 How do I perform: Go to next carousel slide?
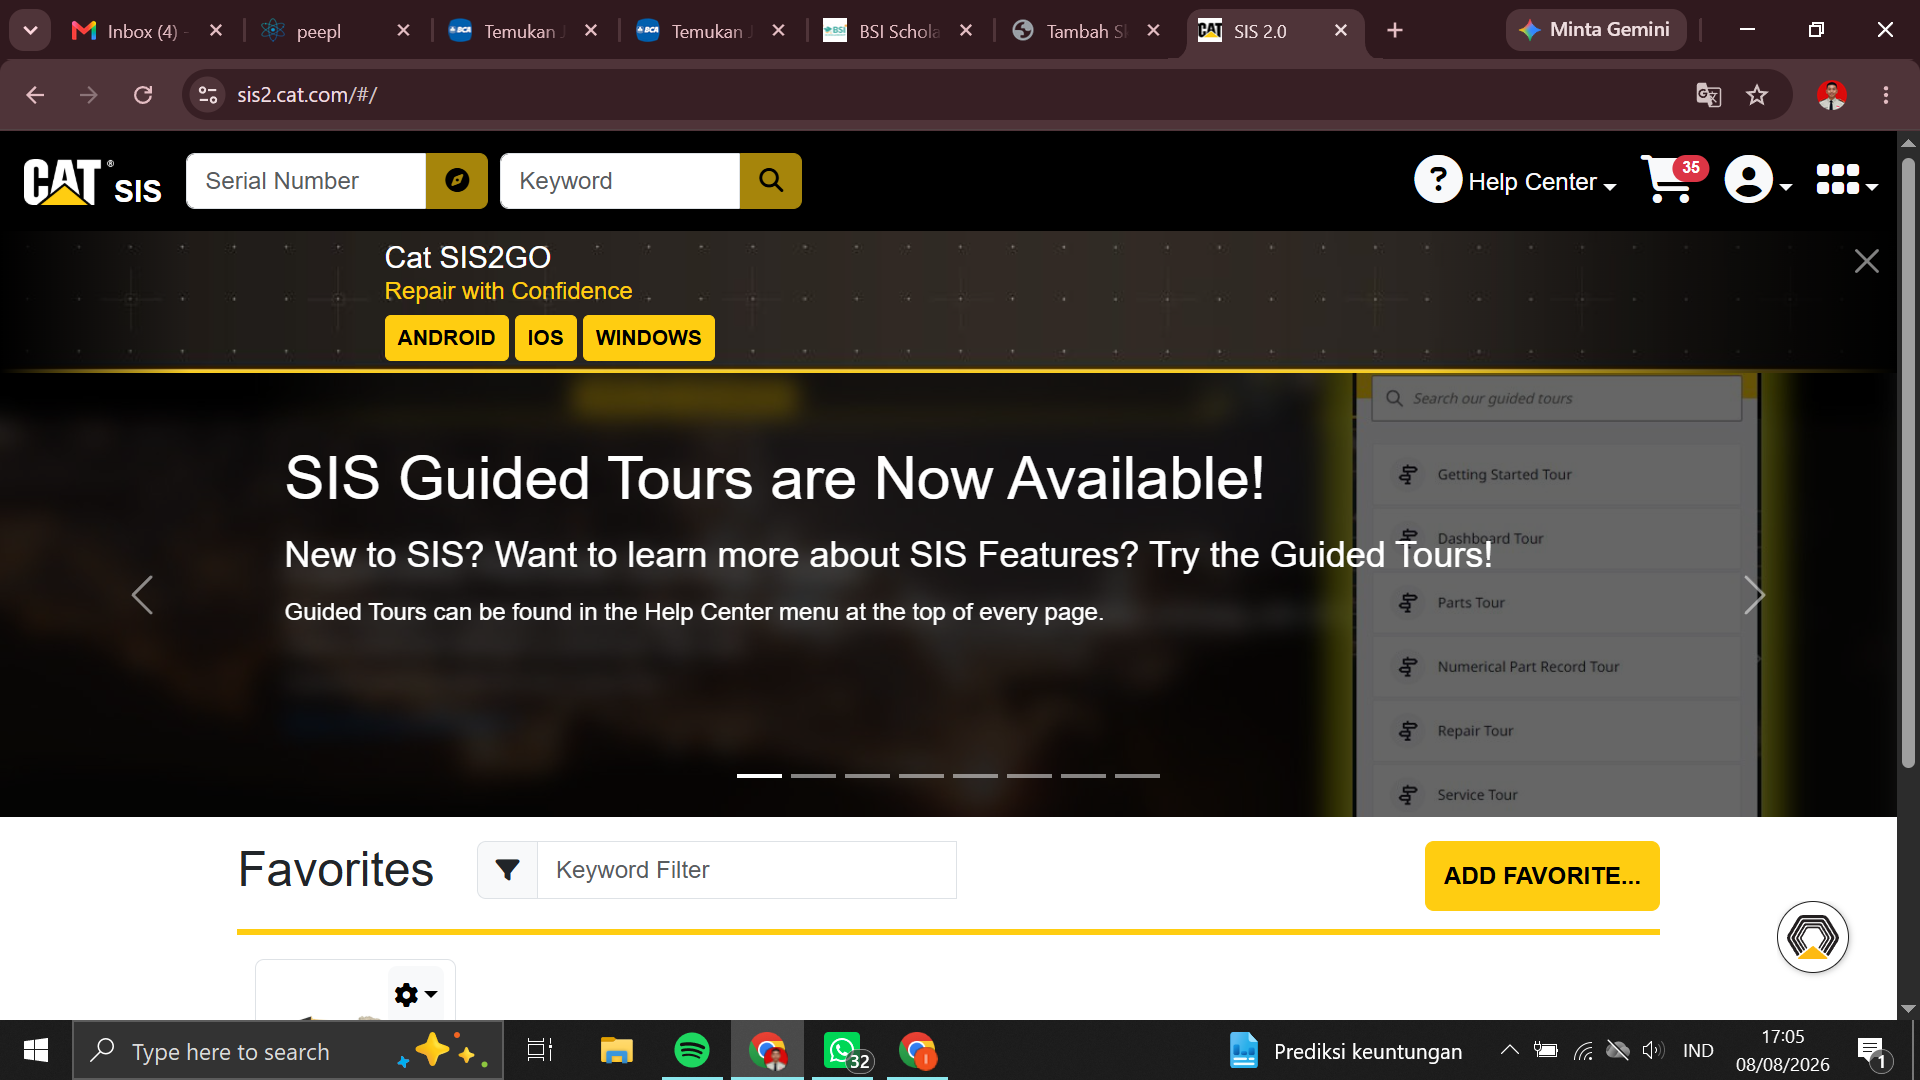pos(1754,595)
